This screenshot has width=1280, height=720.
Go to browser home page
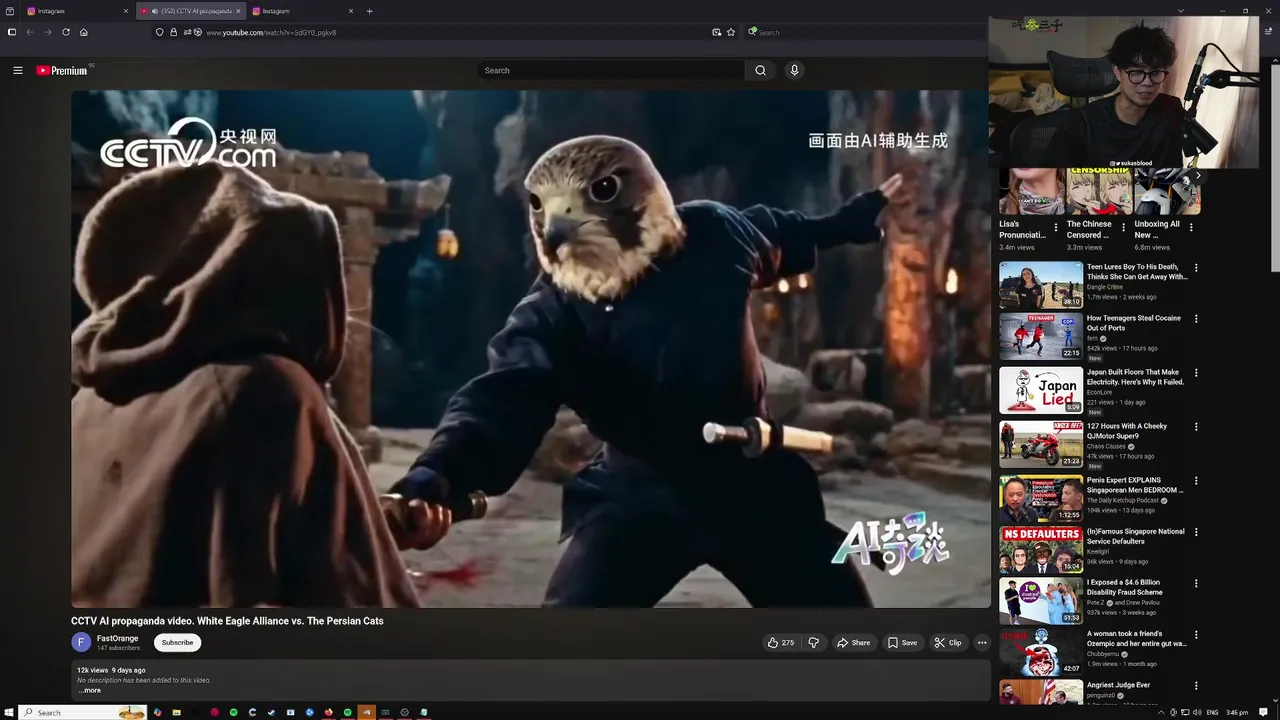coord(84,32)
